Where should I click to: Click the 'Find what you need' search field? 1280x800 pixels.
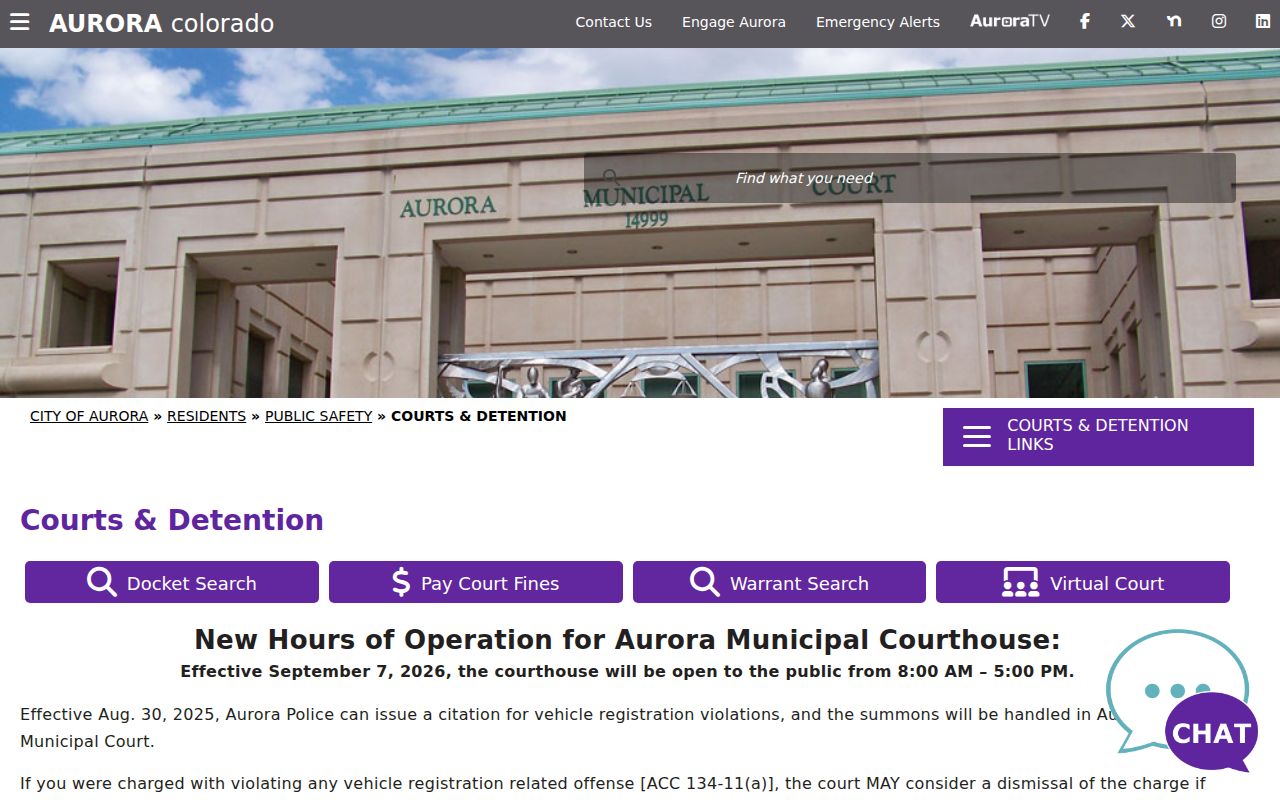910,178
